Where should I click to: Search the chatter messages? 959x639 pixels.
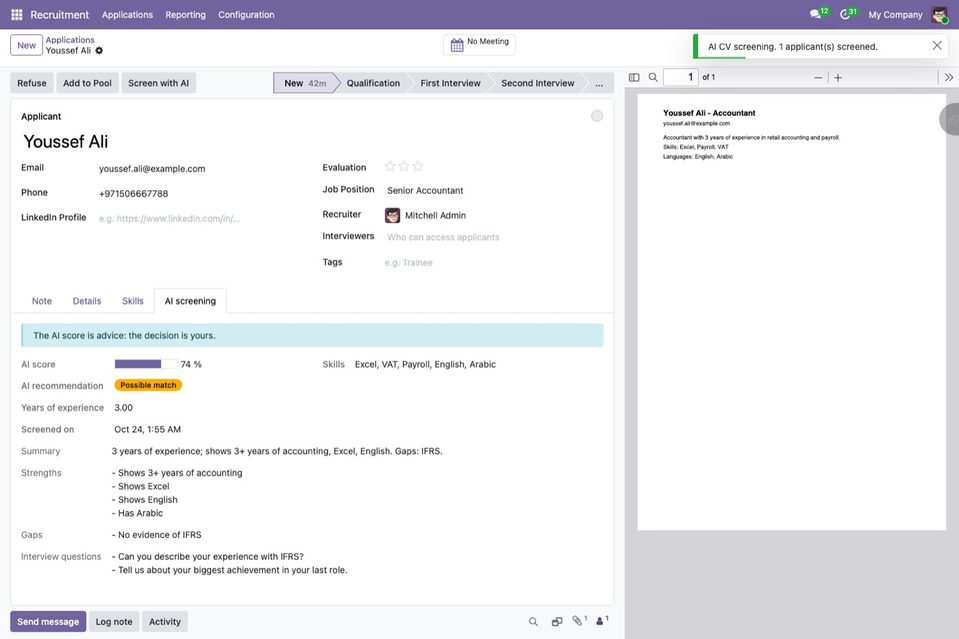click(x=533, y=622)
